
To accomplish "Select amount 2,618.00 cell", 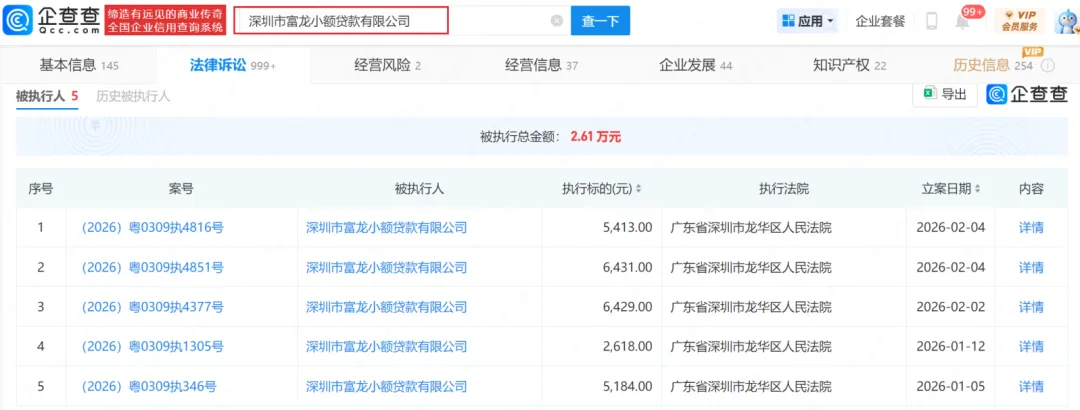I will coord(627,346).
